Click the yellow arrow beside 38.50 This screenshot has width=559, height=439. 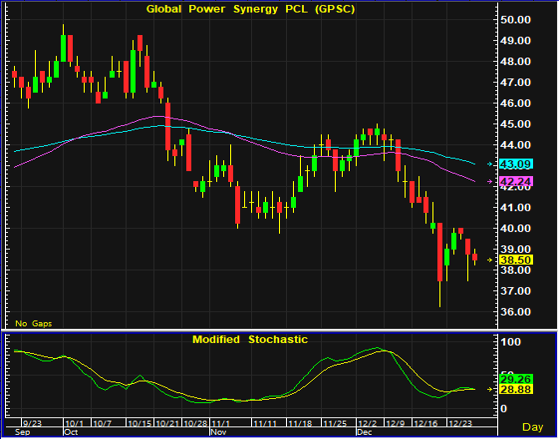(490, 260)
